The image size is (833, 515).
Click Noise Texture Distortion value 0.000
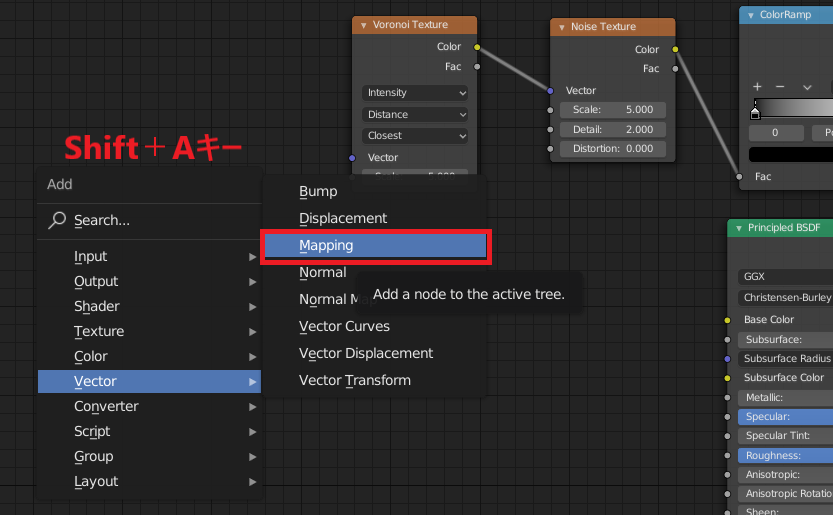click(613, 149)
